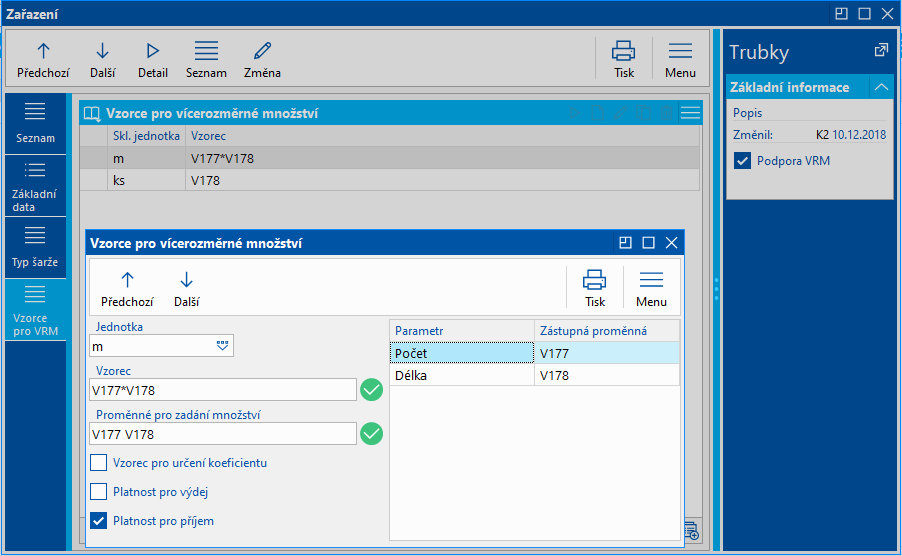Click V177 cell in Zástupná proměnná column
The height and width of the screenshot is (556, 902).
point(607,353)
